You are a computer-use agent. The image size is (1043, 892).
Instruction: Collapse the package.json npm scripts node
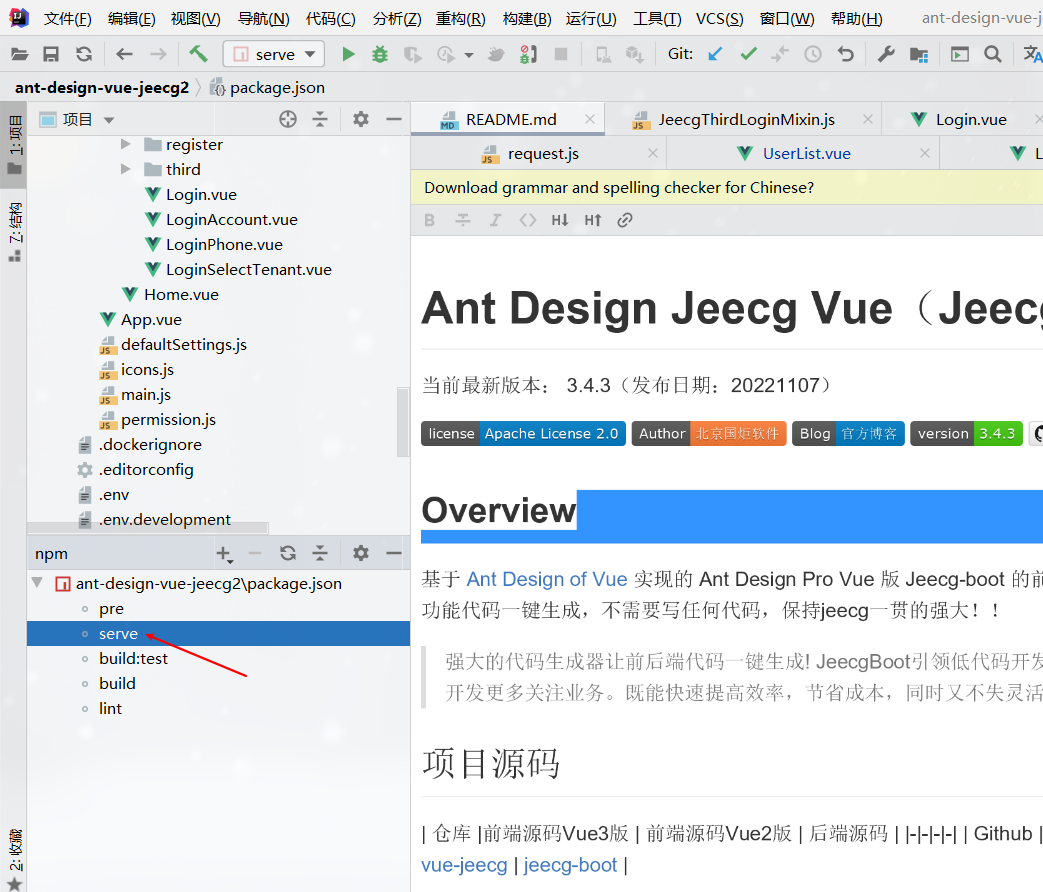[38, 583]
